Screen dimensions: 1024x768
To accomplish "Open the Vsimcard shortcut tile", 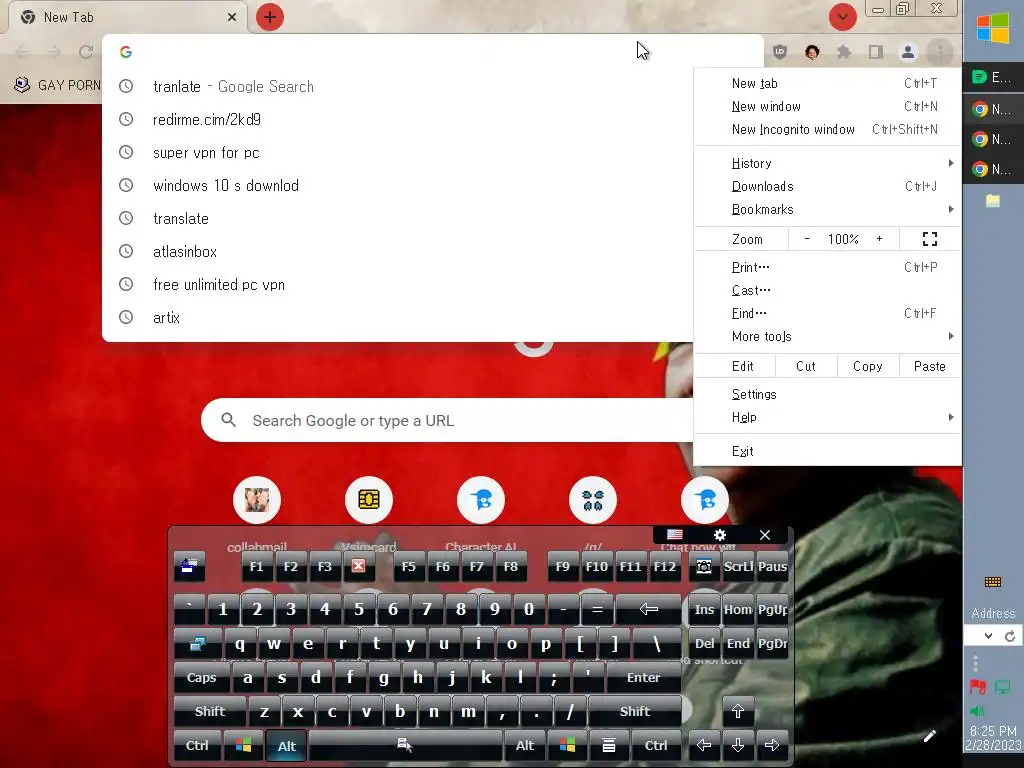I will click(369, 500).
